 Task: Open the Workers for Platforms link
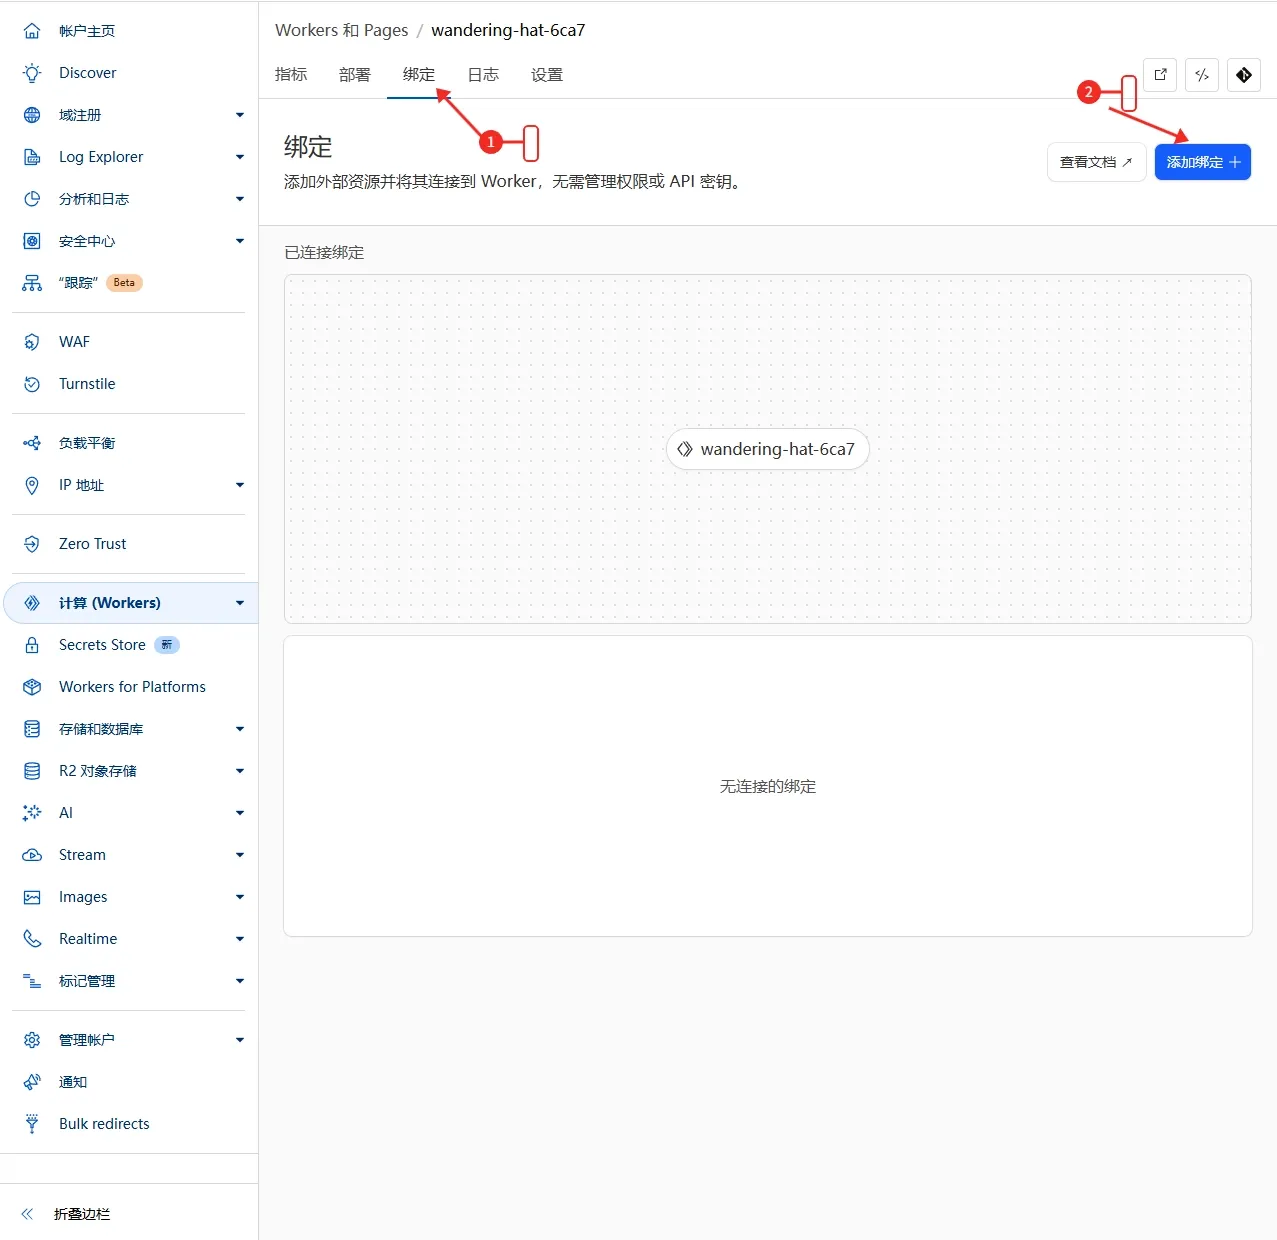tap(132, 687)
